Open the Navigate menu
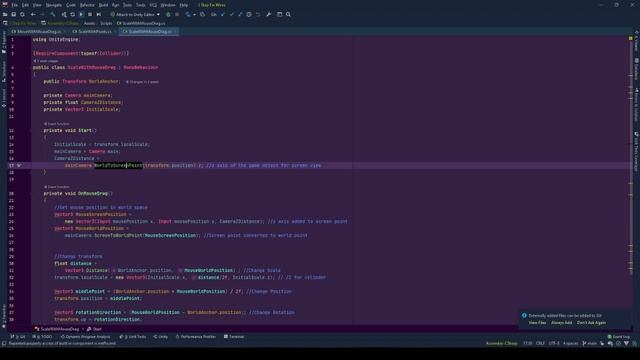This screenshot has width=640, height=360. pos(53,5)
